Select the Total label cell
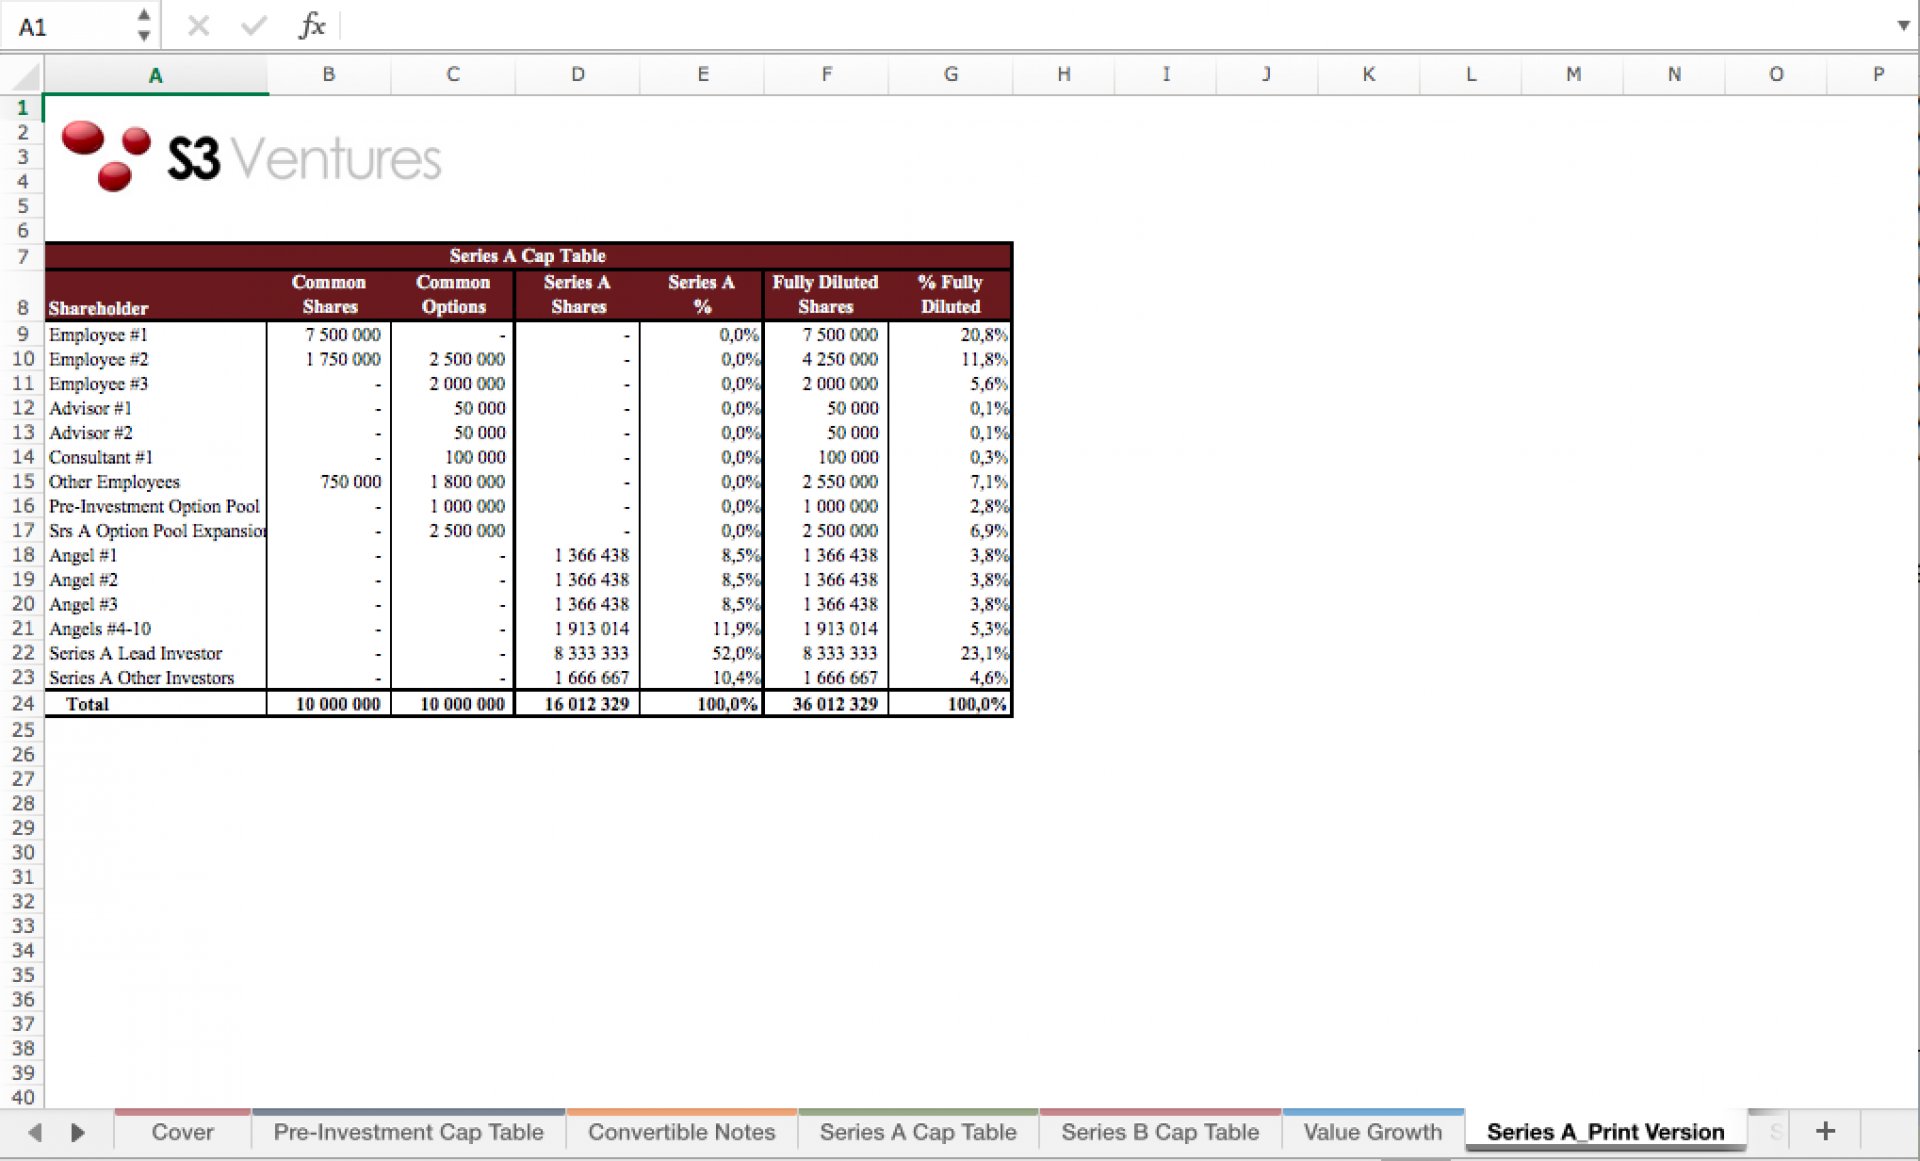The height and width of the screenshot is (1161, 1920). click(156, 704)
